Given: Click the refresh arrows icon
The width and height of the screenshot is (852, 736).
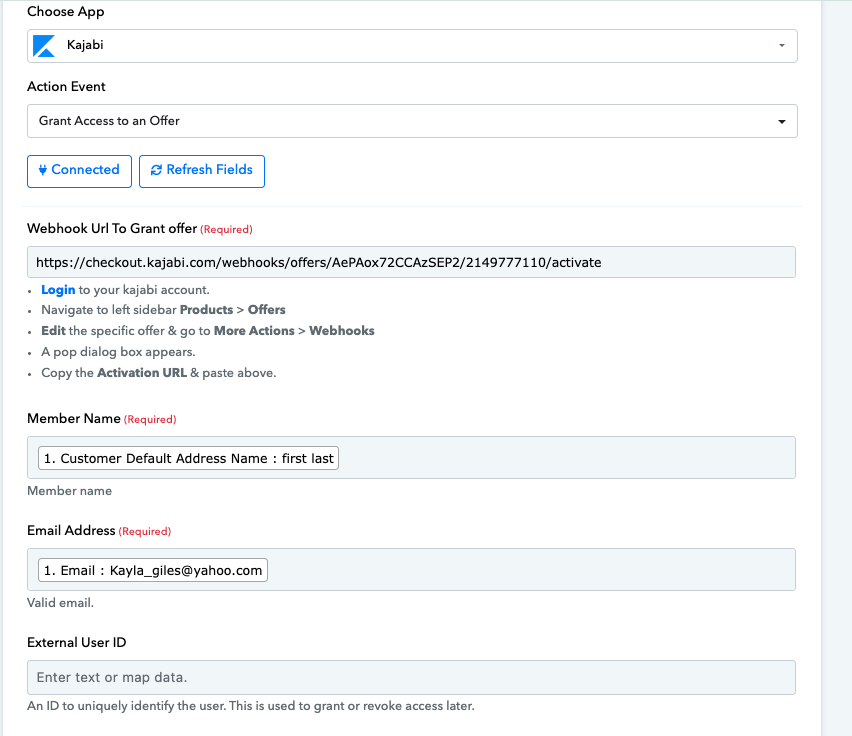Looking at the screenshot, I should tap(156, 170).
